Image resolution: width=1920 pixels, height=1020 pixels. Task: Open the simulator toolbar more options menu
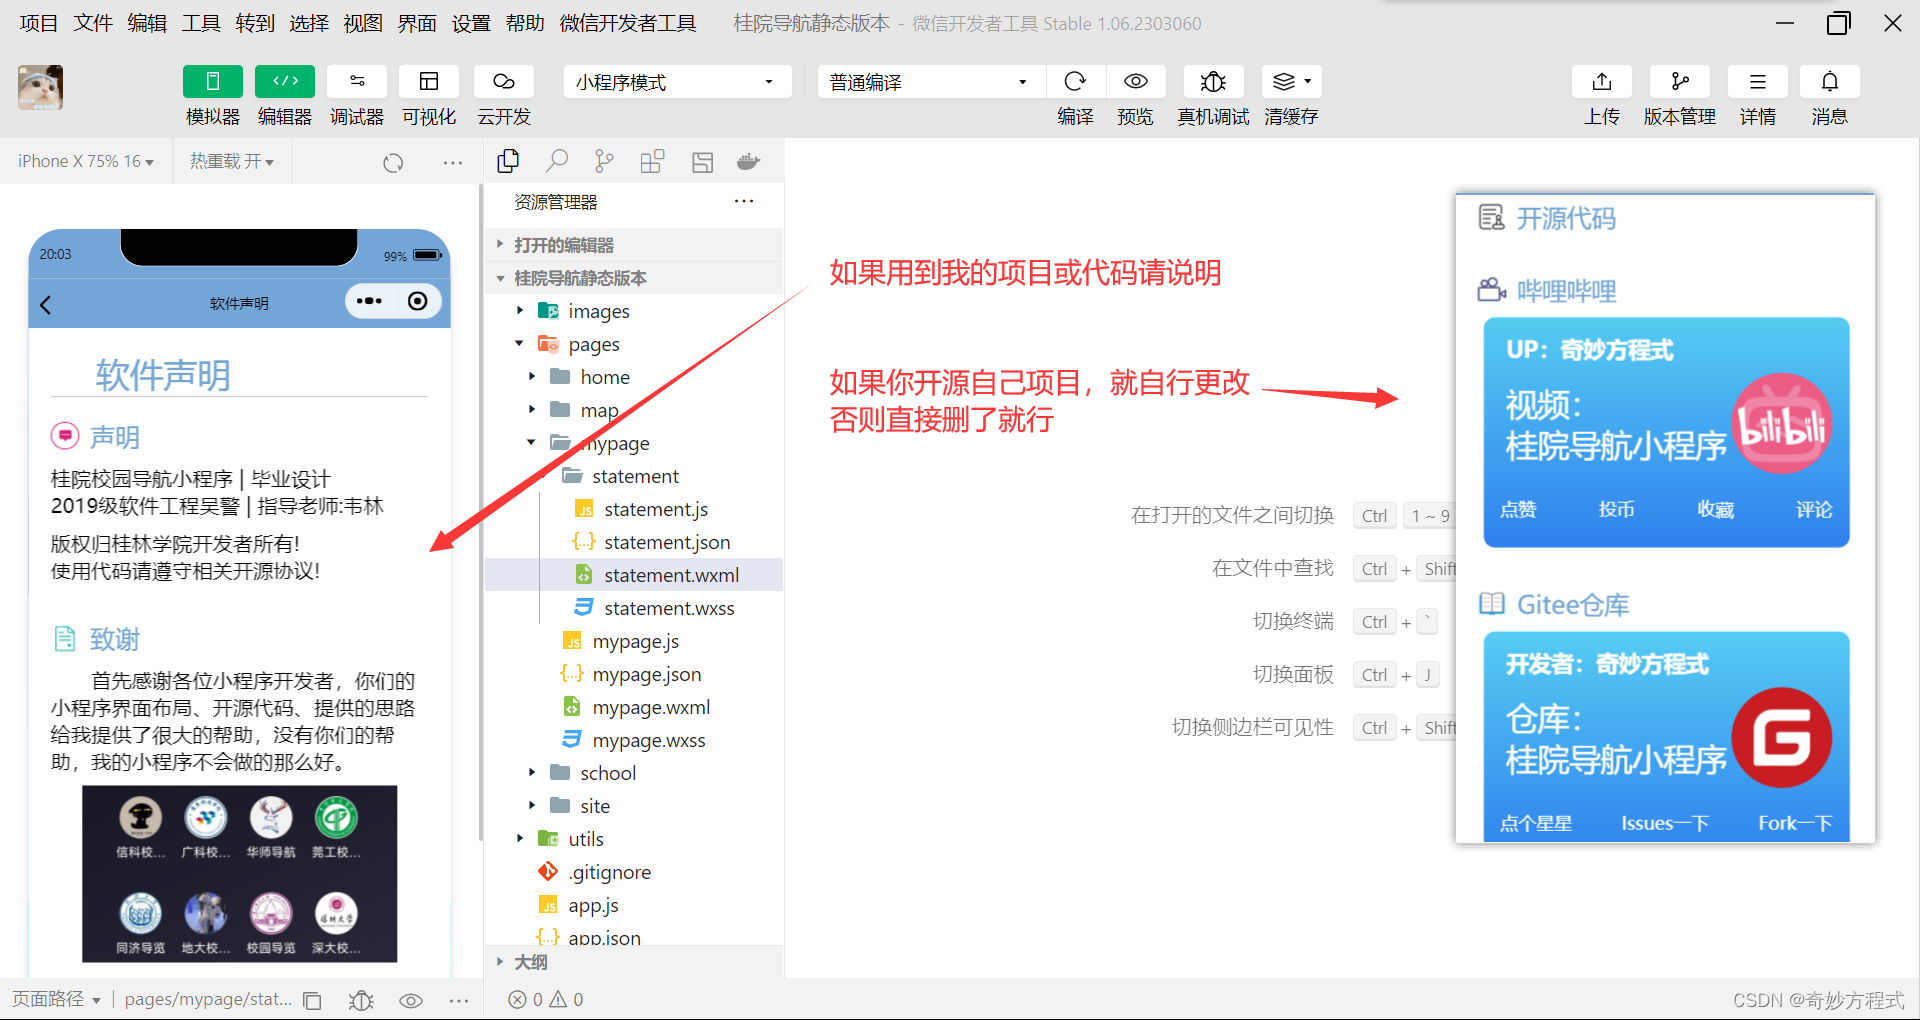click(x=453, y=162)
